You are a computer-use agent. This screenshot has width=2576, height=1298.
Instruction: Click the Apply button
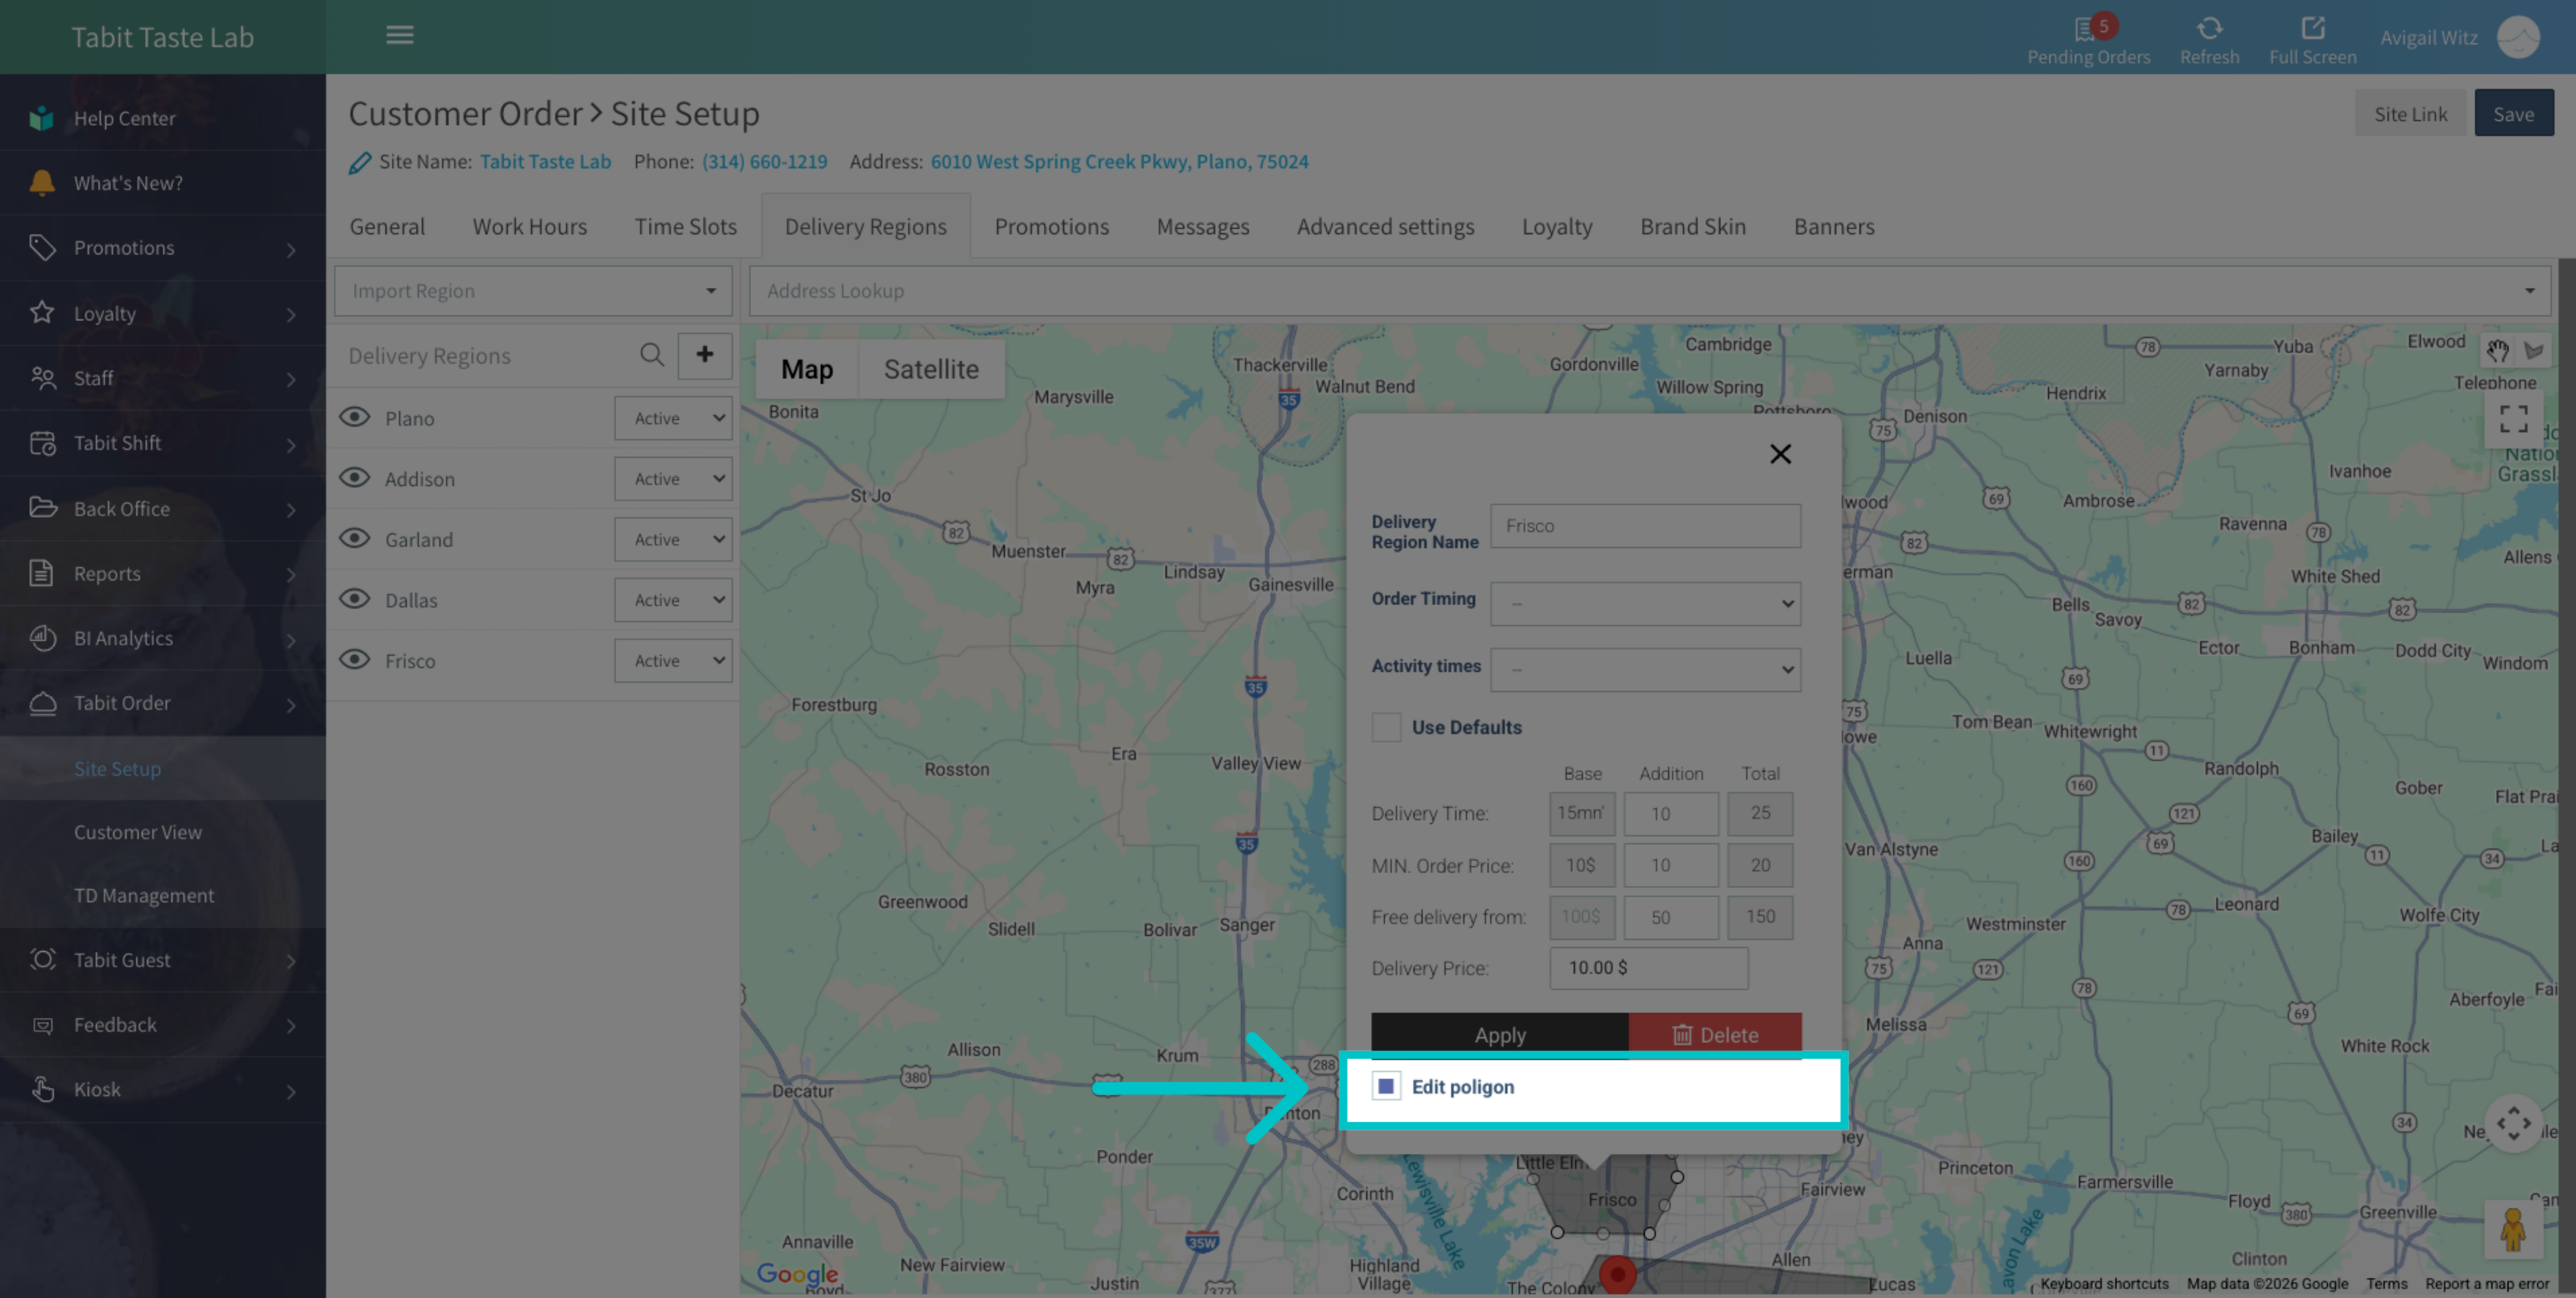(1500, 1035)
